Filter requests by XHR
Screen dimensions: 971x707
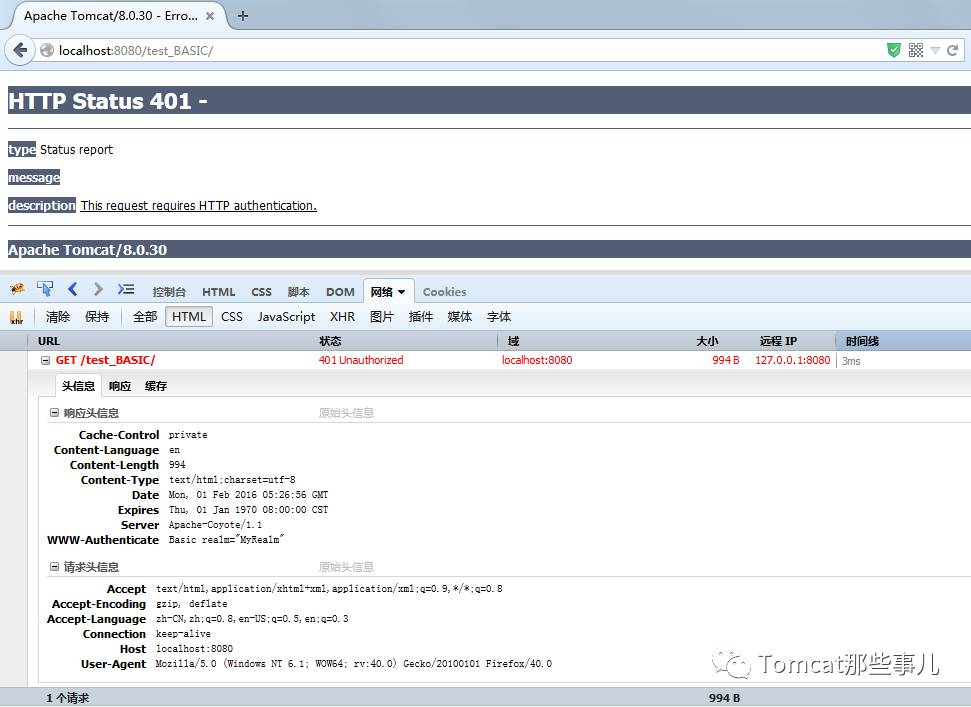pyautogui.click(x=342, y=317)
